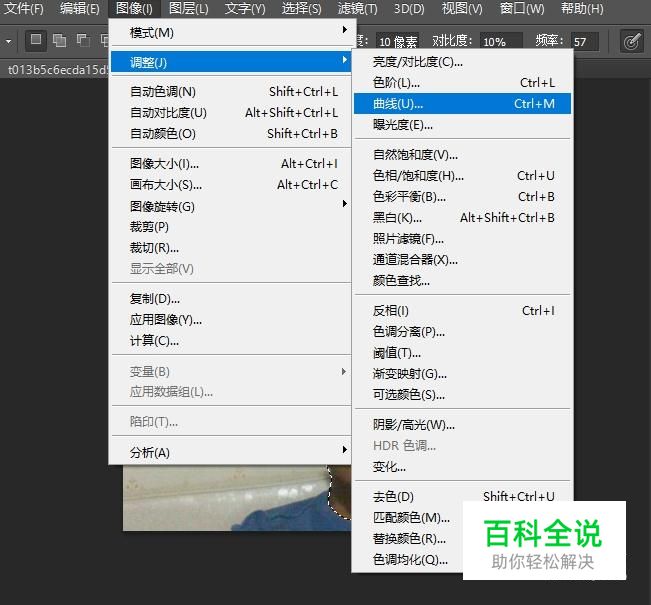Open 色调分离(P)... adjustment
This screenshot has height=605, width=651.
pyautogui.click(x=462, y=332)
